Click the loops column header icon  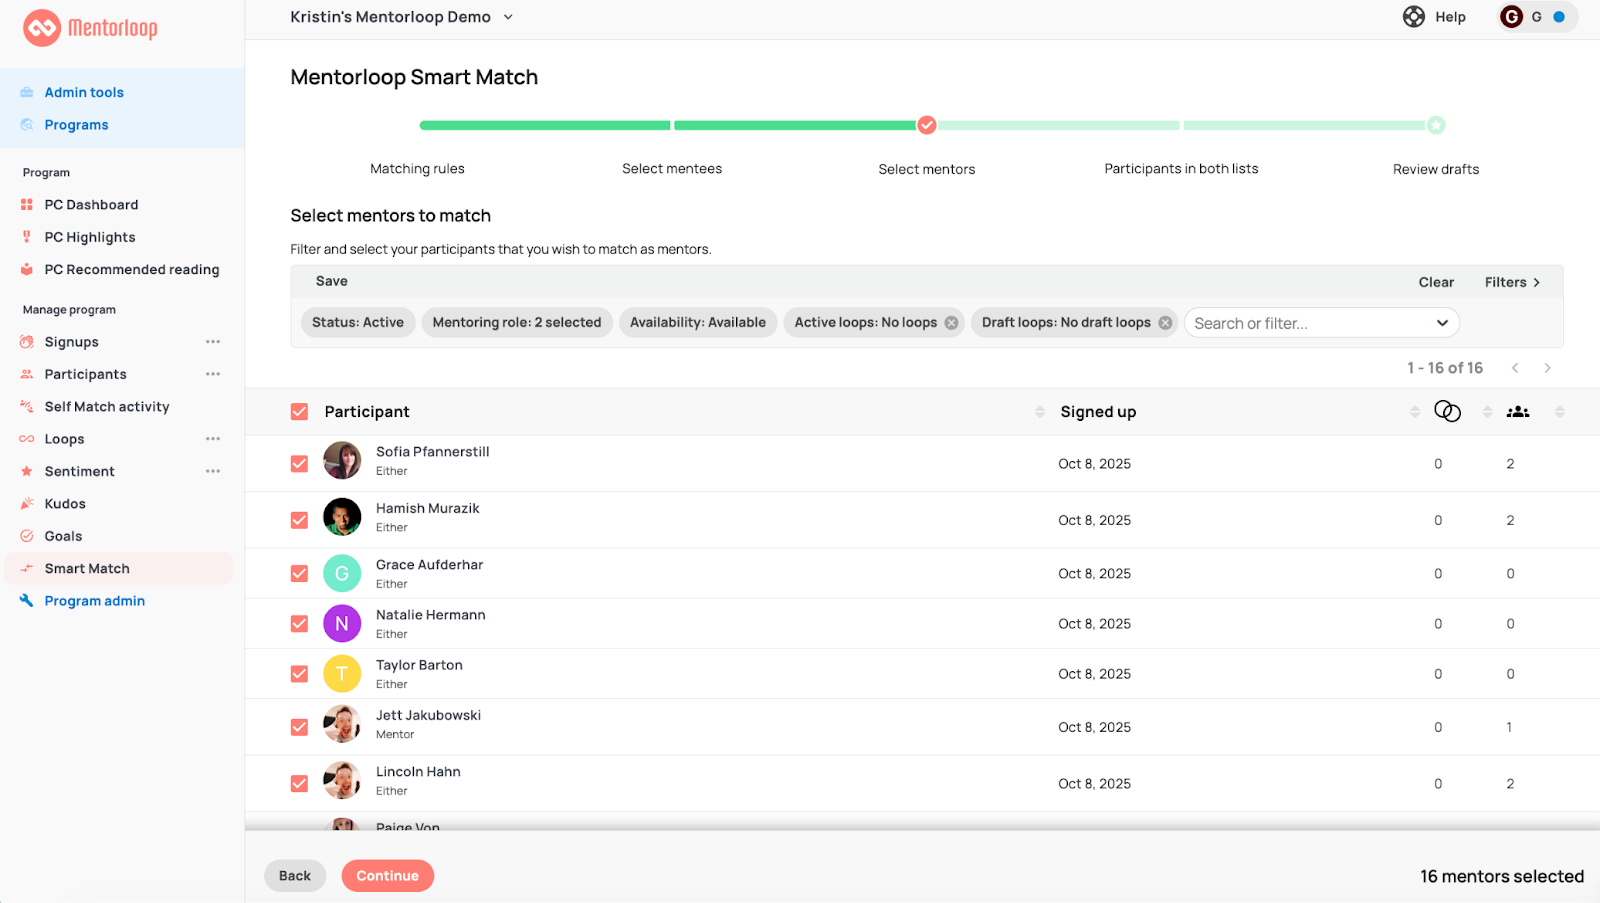coord(1446,412)
